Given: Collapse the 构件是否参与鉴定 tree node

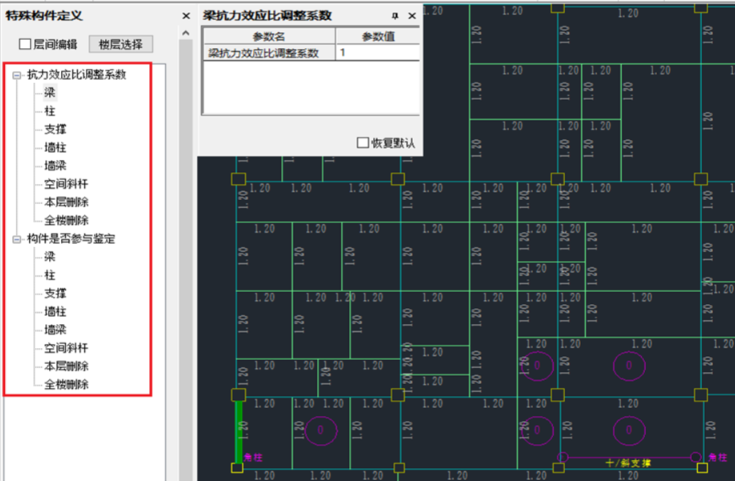Looking at the screenshot, I should point(16,238).
